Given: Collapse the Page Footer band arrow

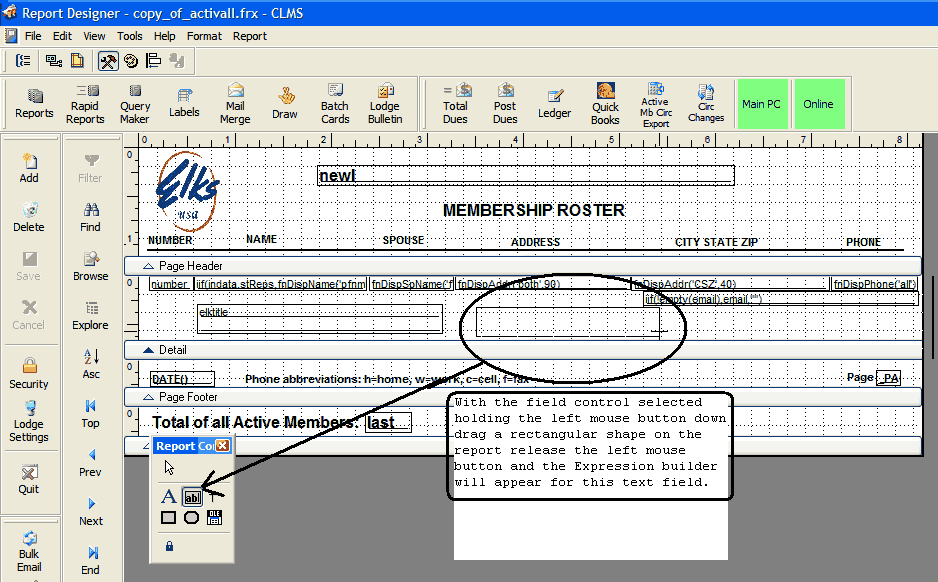Looking at the screenshot, I should pyautogui.click(x=149, y=397).
